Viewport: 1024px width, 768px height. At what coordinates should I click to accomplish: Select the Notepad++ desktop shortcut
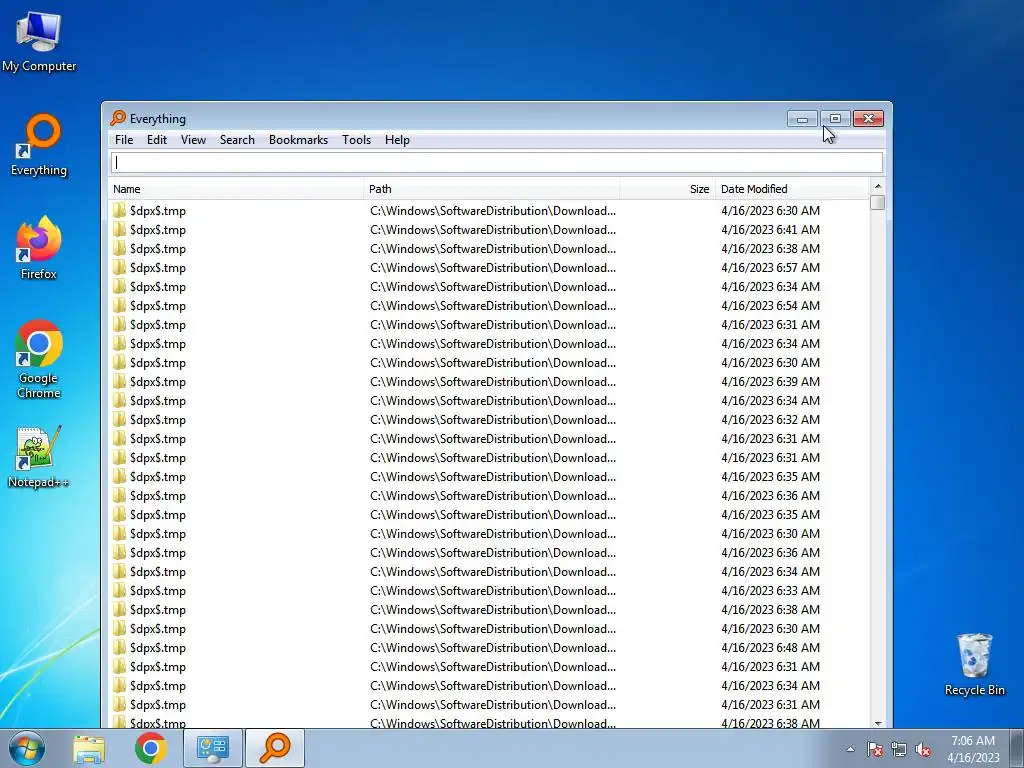(x=39, y=457)
